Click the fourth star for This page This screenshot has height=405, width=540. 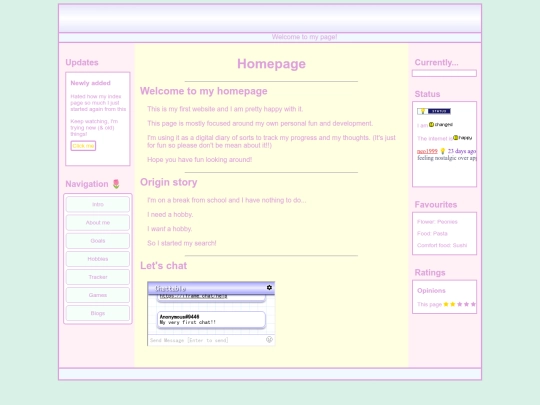click(x=466, y=304)
